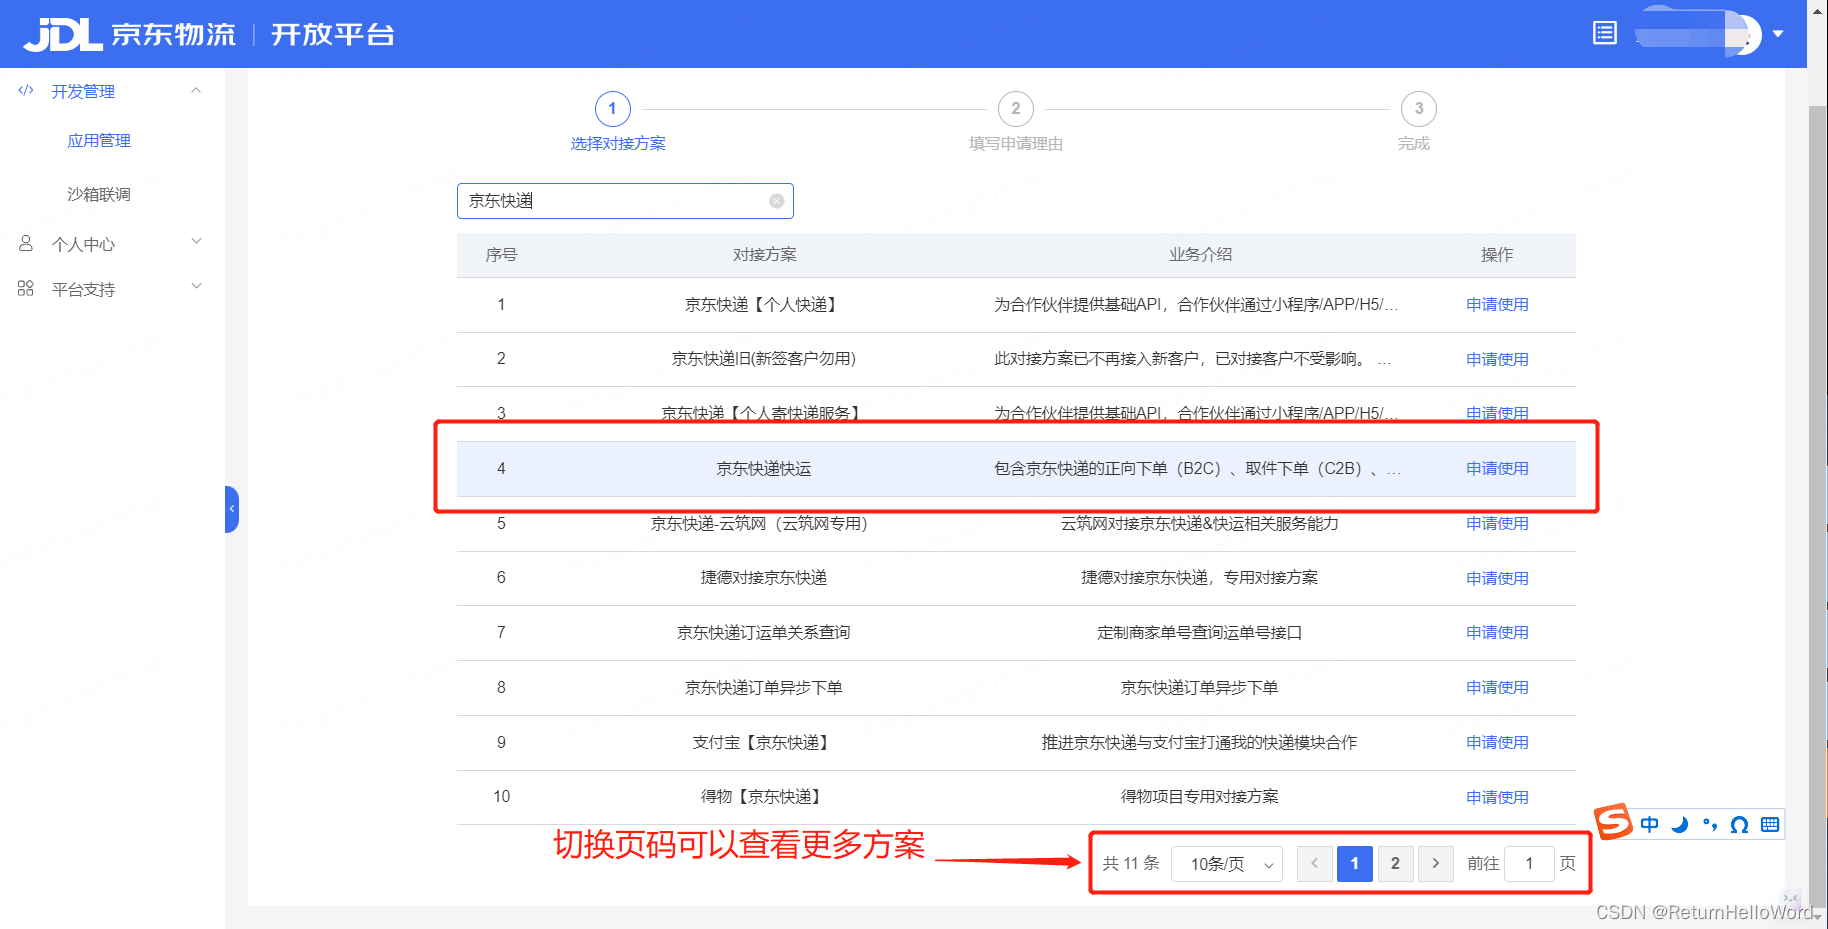Toggle Sogou punctuation mode icon

tap(1710, 825)
